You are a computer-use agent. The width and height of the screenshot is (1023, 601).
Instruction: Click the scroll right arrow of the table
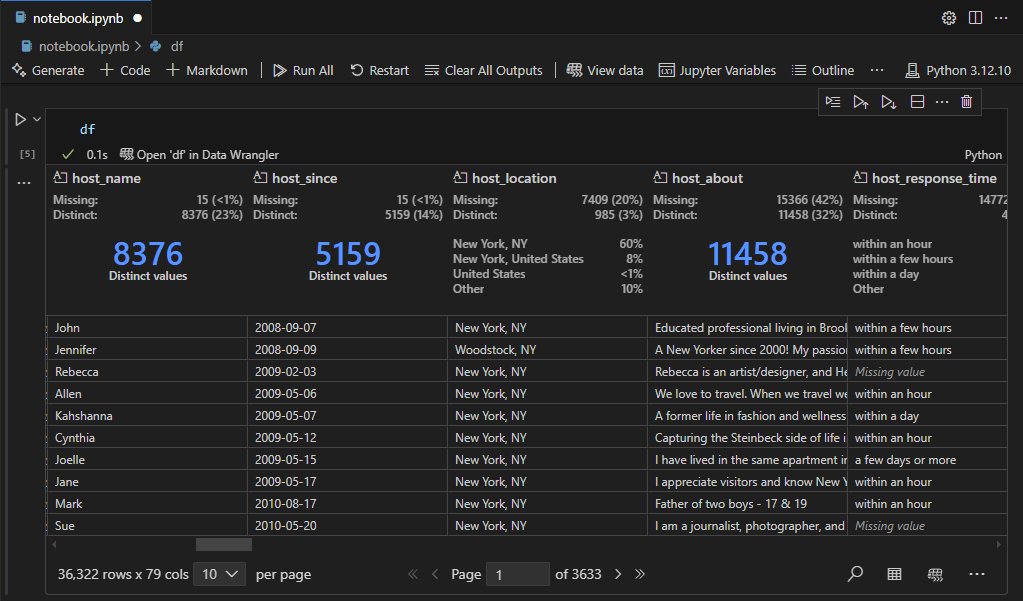click(998, 544)
